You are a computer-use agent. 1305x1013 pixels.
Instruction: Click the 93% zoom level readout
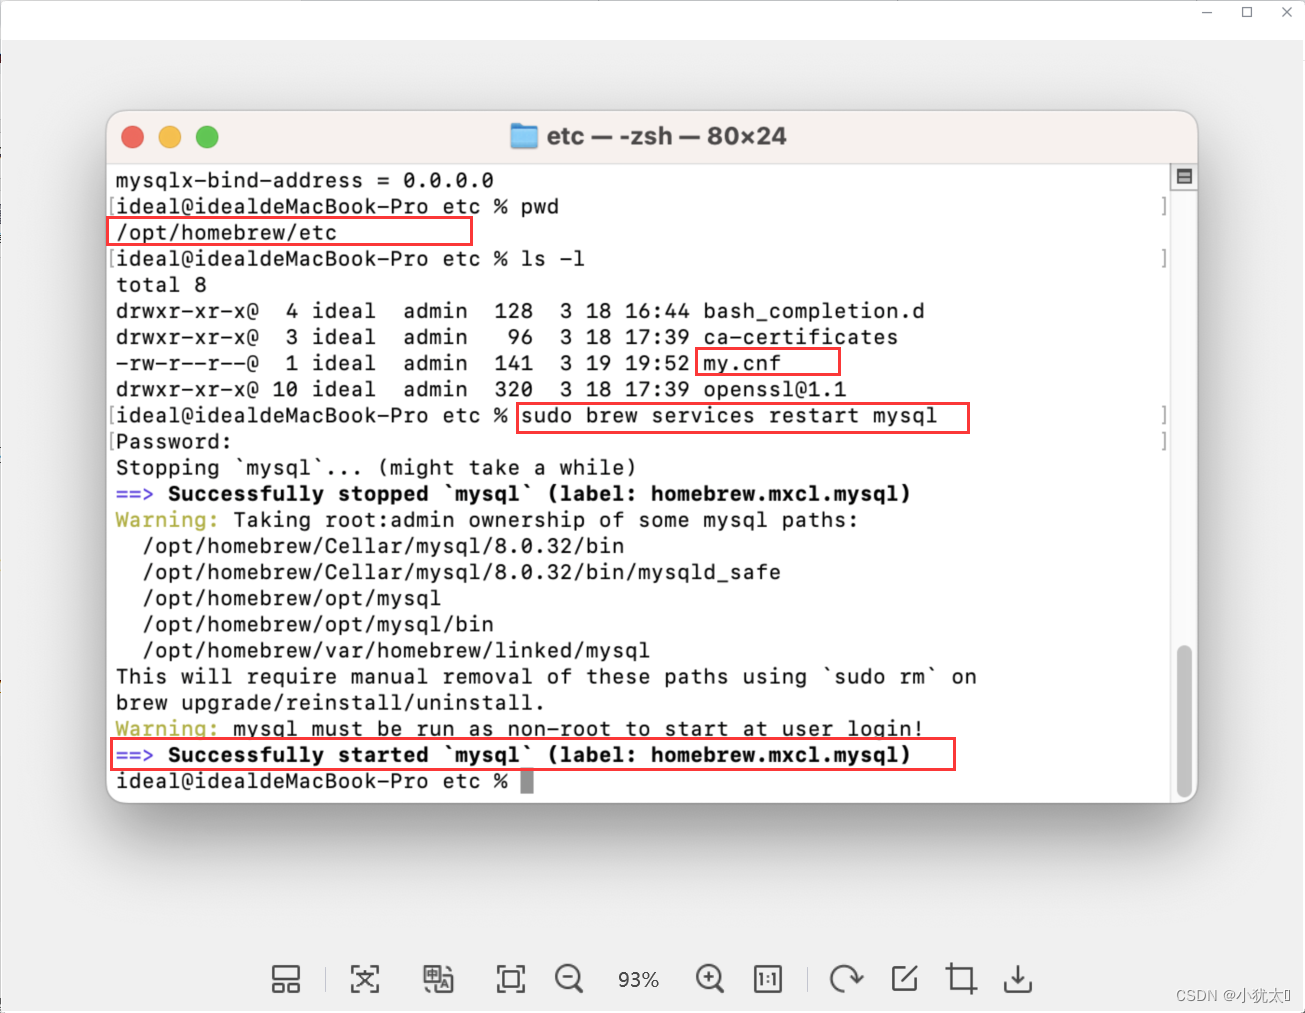[x=638, y=980]
